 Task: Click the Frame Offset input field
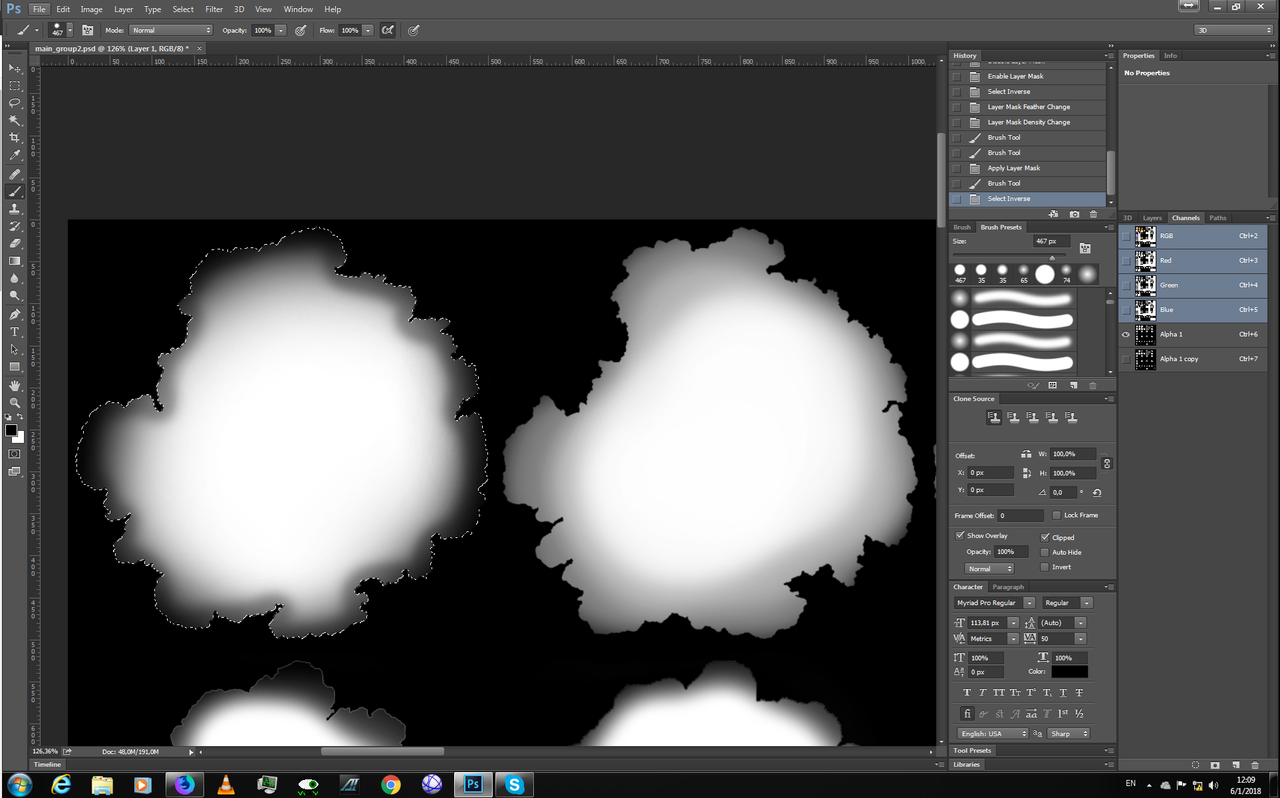1021,515
